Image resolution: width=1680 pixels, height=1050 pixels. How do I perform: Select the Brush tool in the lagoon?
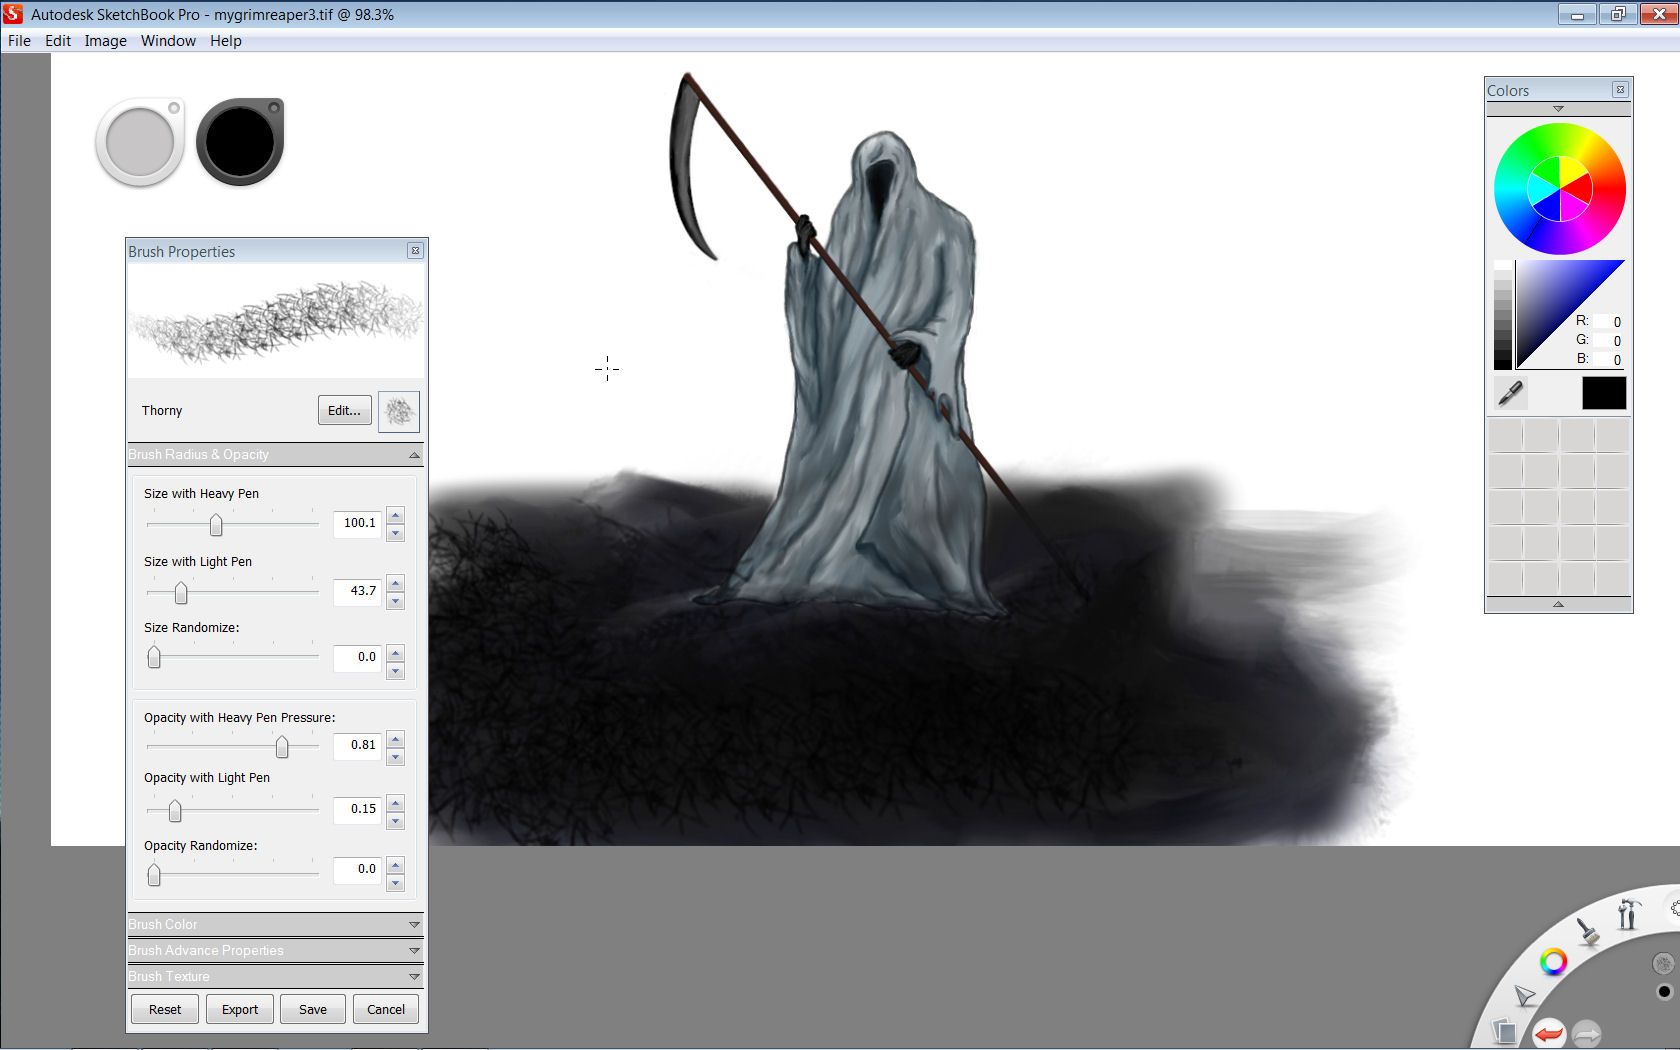pos(1588,932)
